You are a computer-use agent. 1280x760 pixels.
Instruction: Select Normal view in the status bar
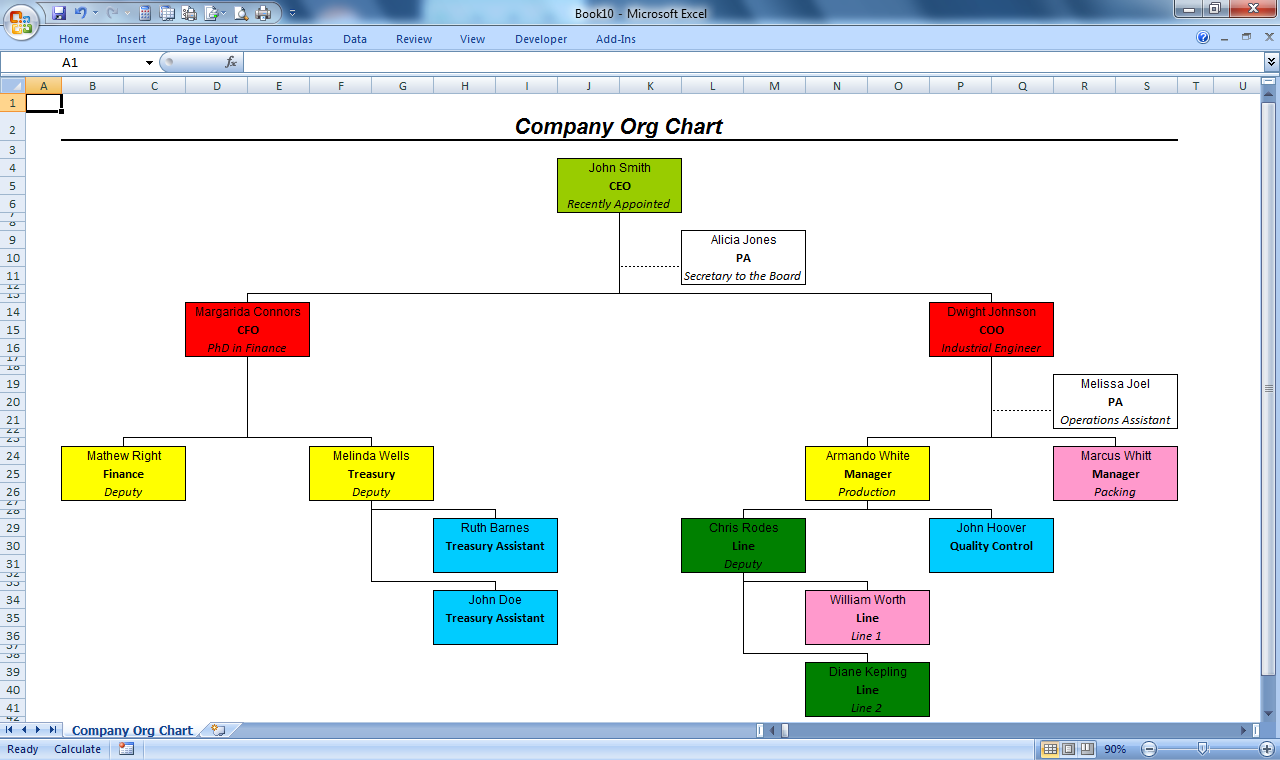(x=1049, y=748)
